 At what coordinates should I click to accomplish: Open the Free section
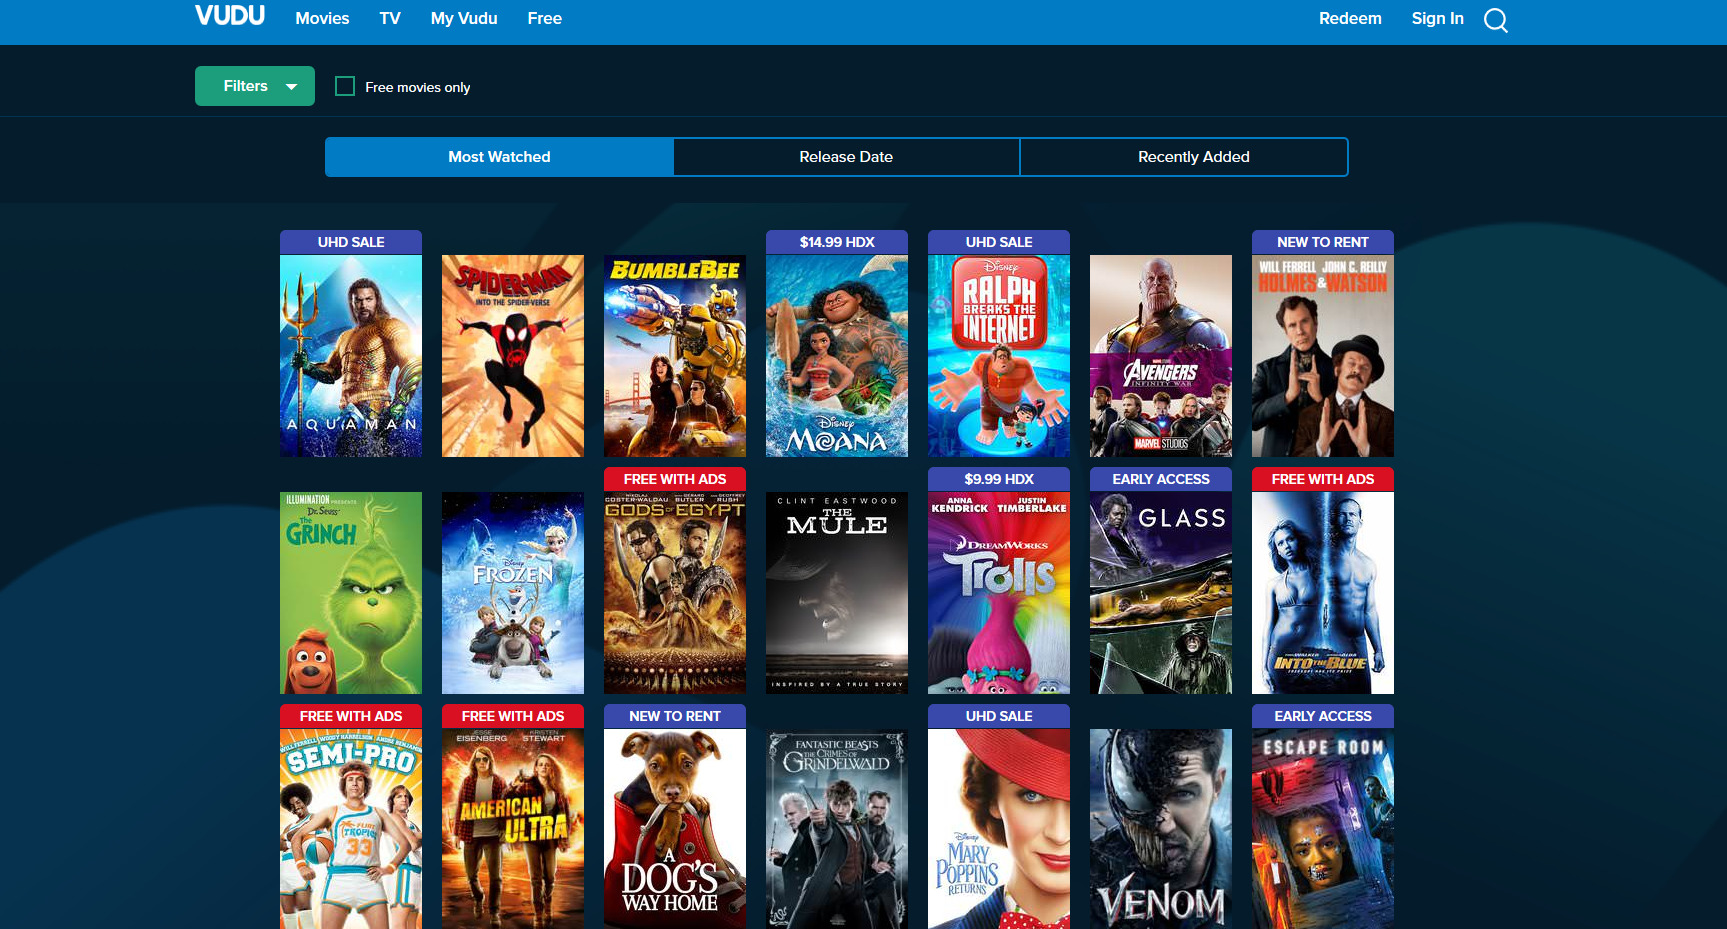[544, 18]
